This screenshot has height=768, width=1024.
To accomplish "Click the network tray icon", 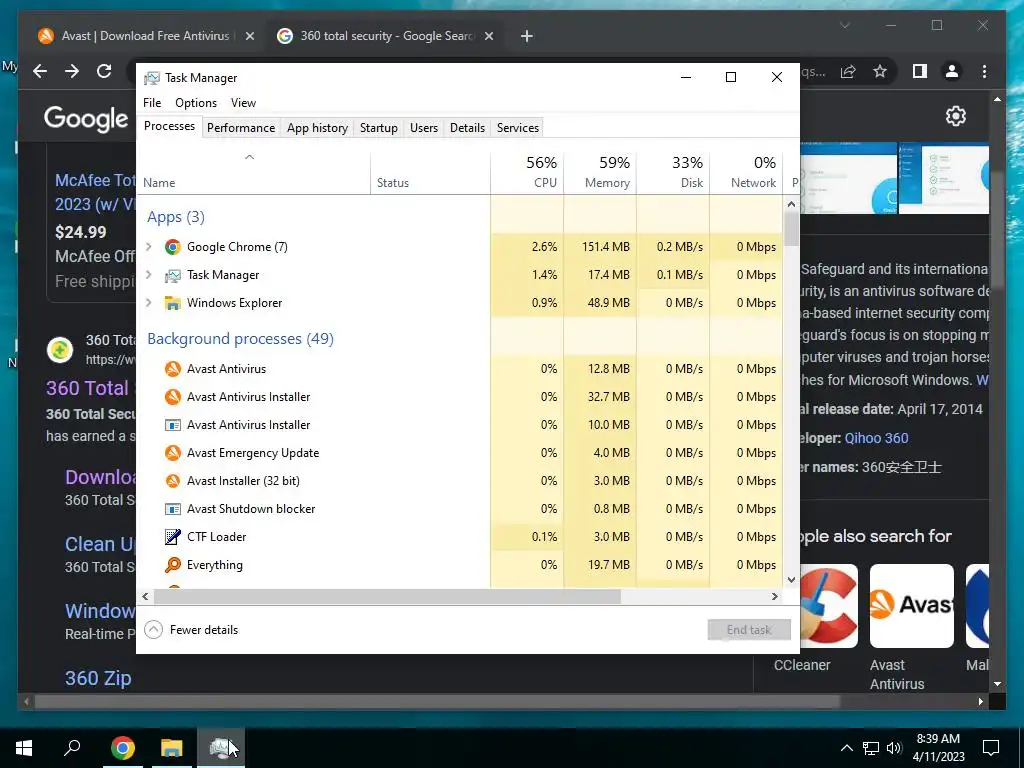I will pos(871,748).
